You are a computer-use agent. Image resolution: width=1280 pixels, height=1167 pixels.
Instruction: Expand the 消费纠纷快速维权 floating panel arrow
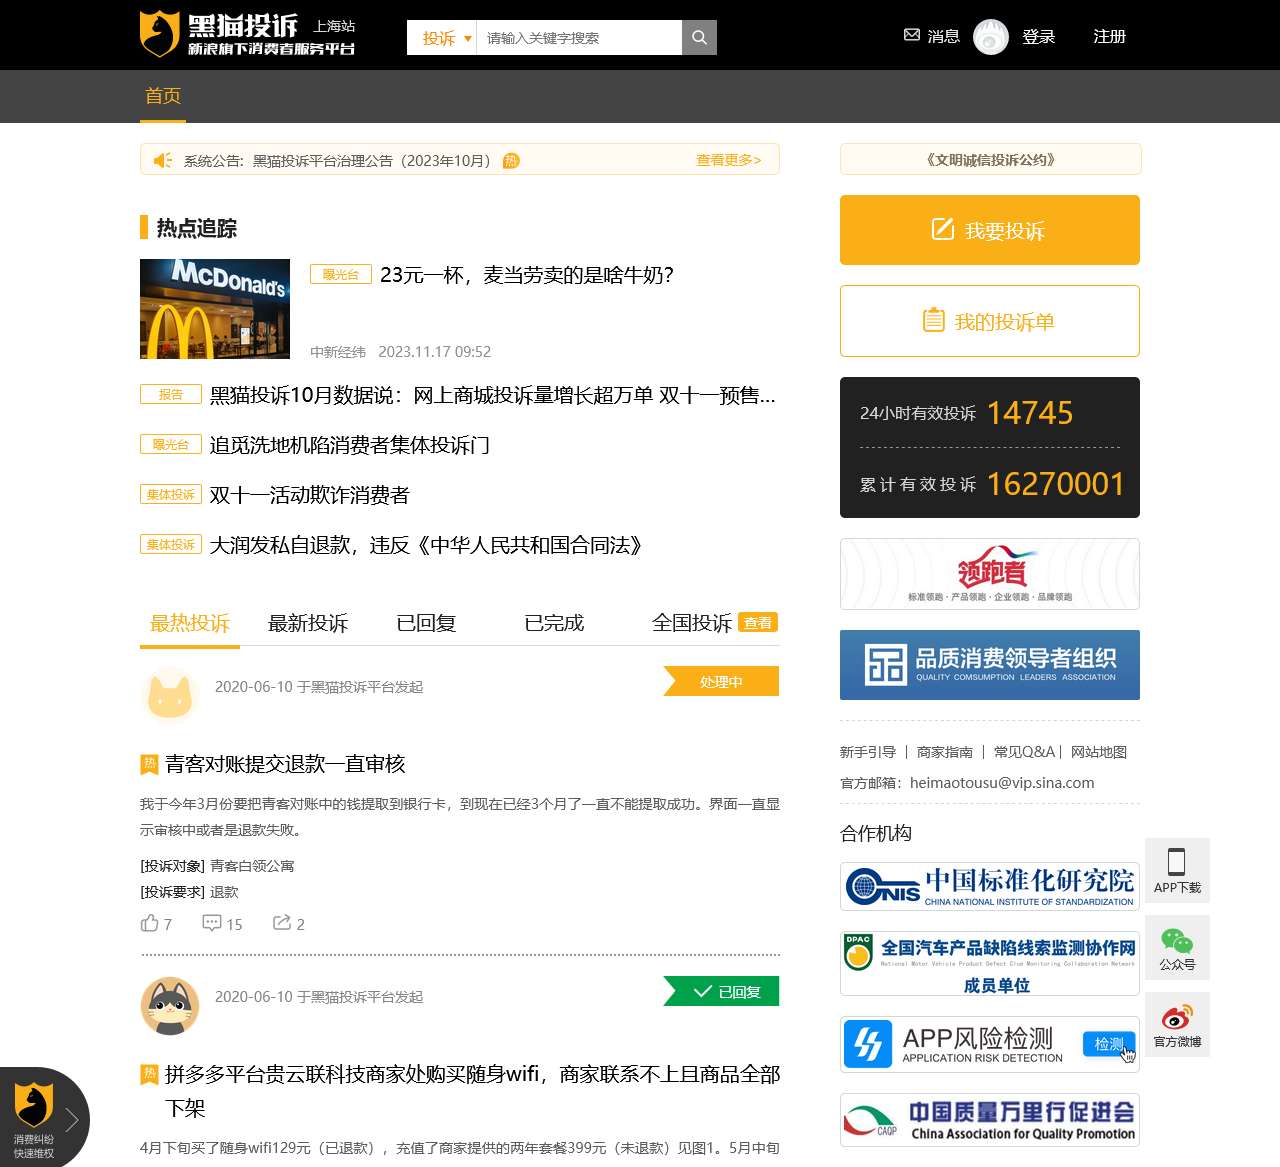pyautogui.click(x=71, y=1119)
